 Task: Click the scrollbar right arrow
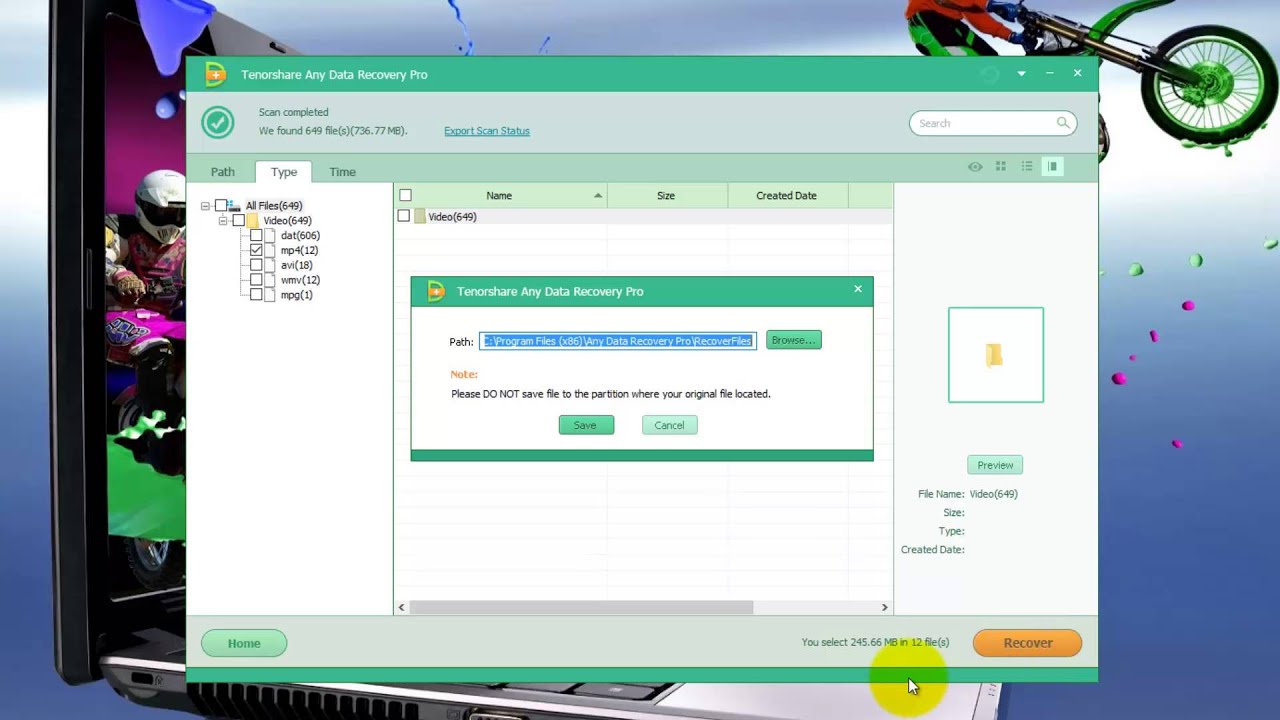[884, 607]
